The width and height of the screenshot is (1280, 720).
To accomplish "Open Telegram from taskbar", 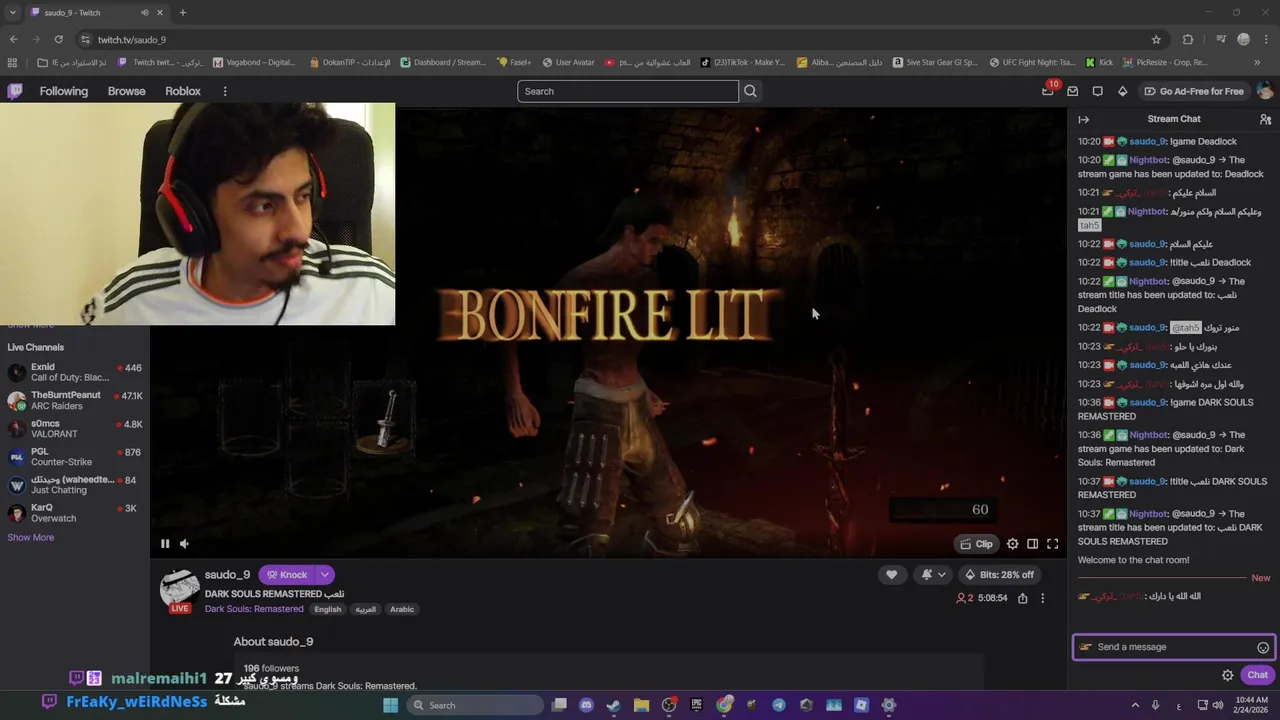I will pos(779,705).
